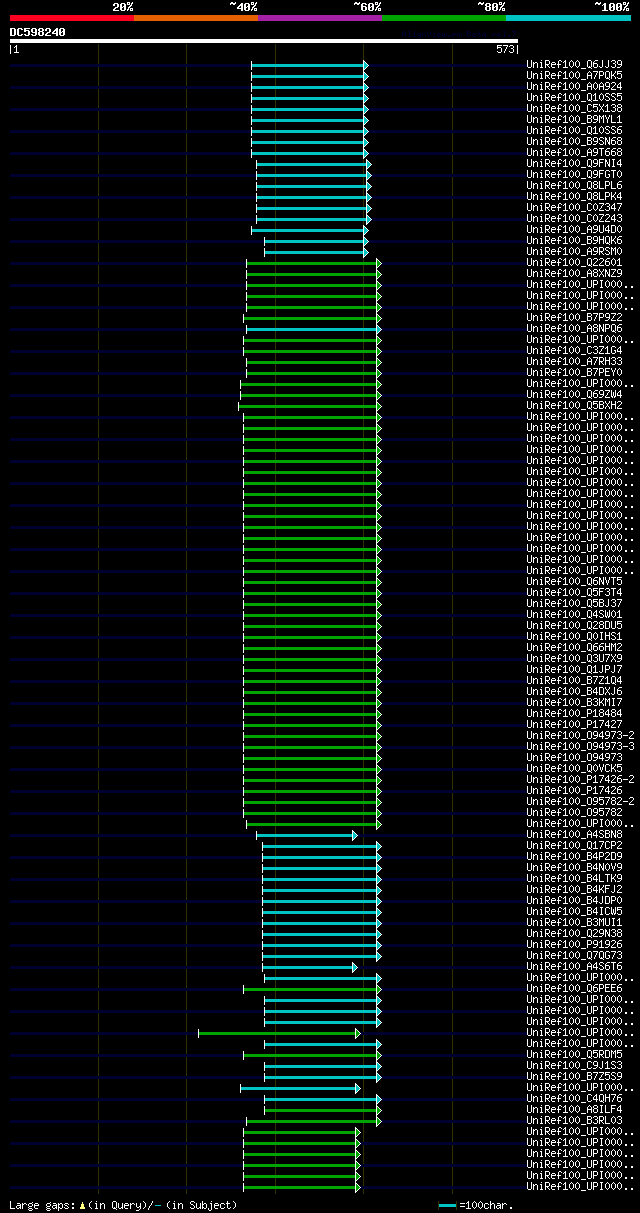
Task: Select the UniRef100_P91926 label
Action: click(574, 944)
